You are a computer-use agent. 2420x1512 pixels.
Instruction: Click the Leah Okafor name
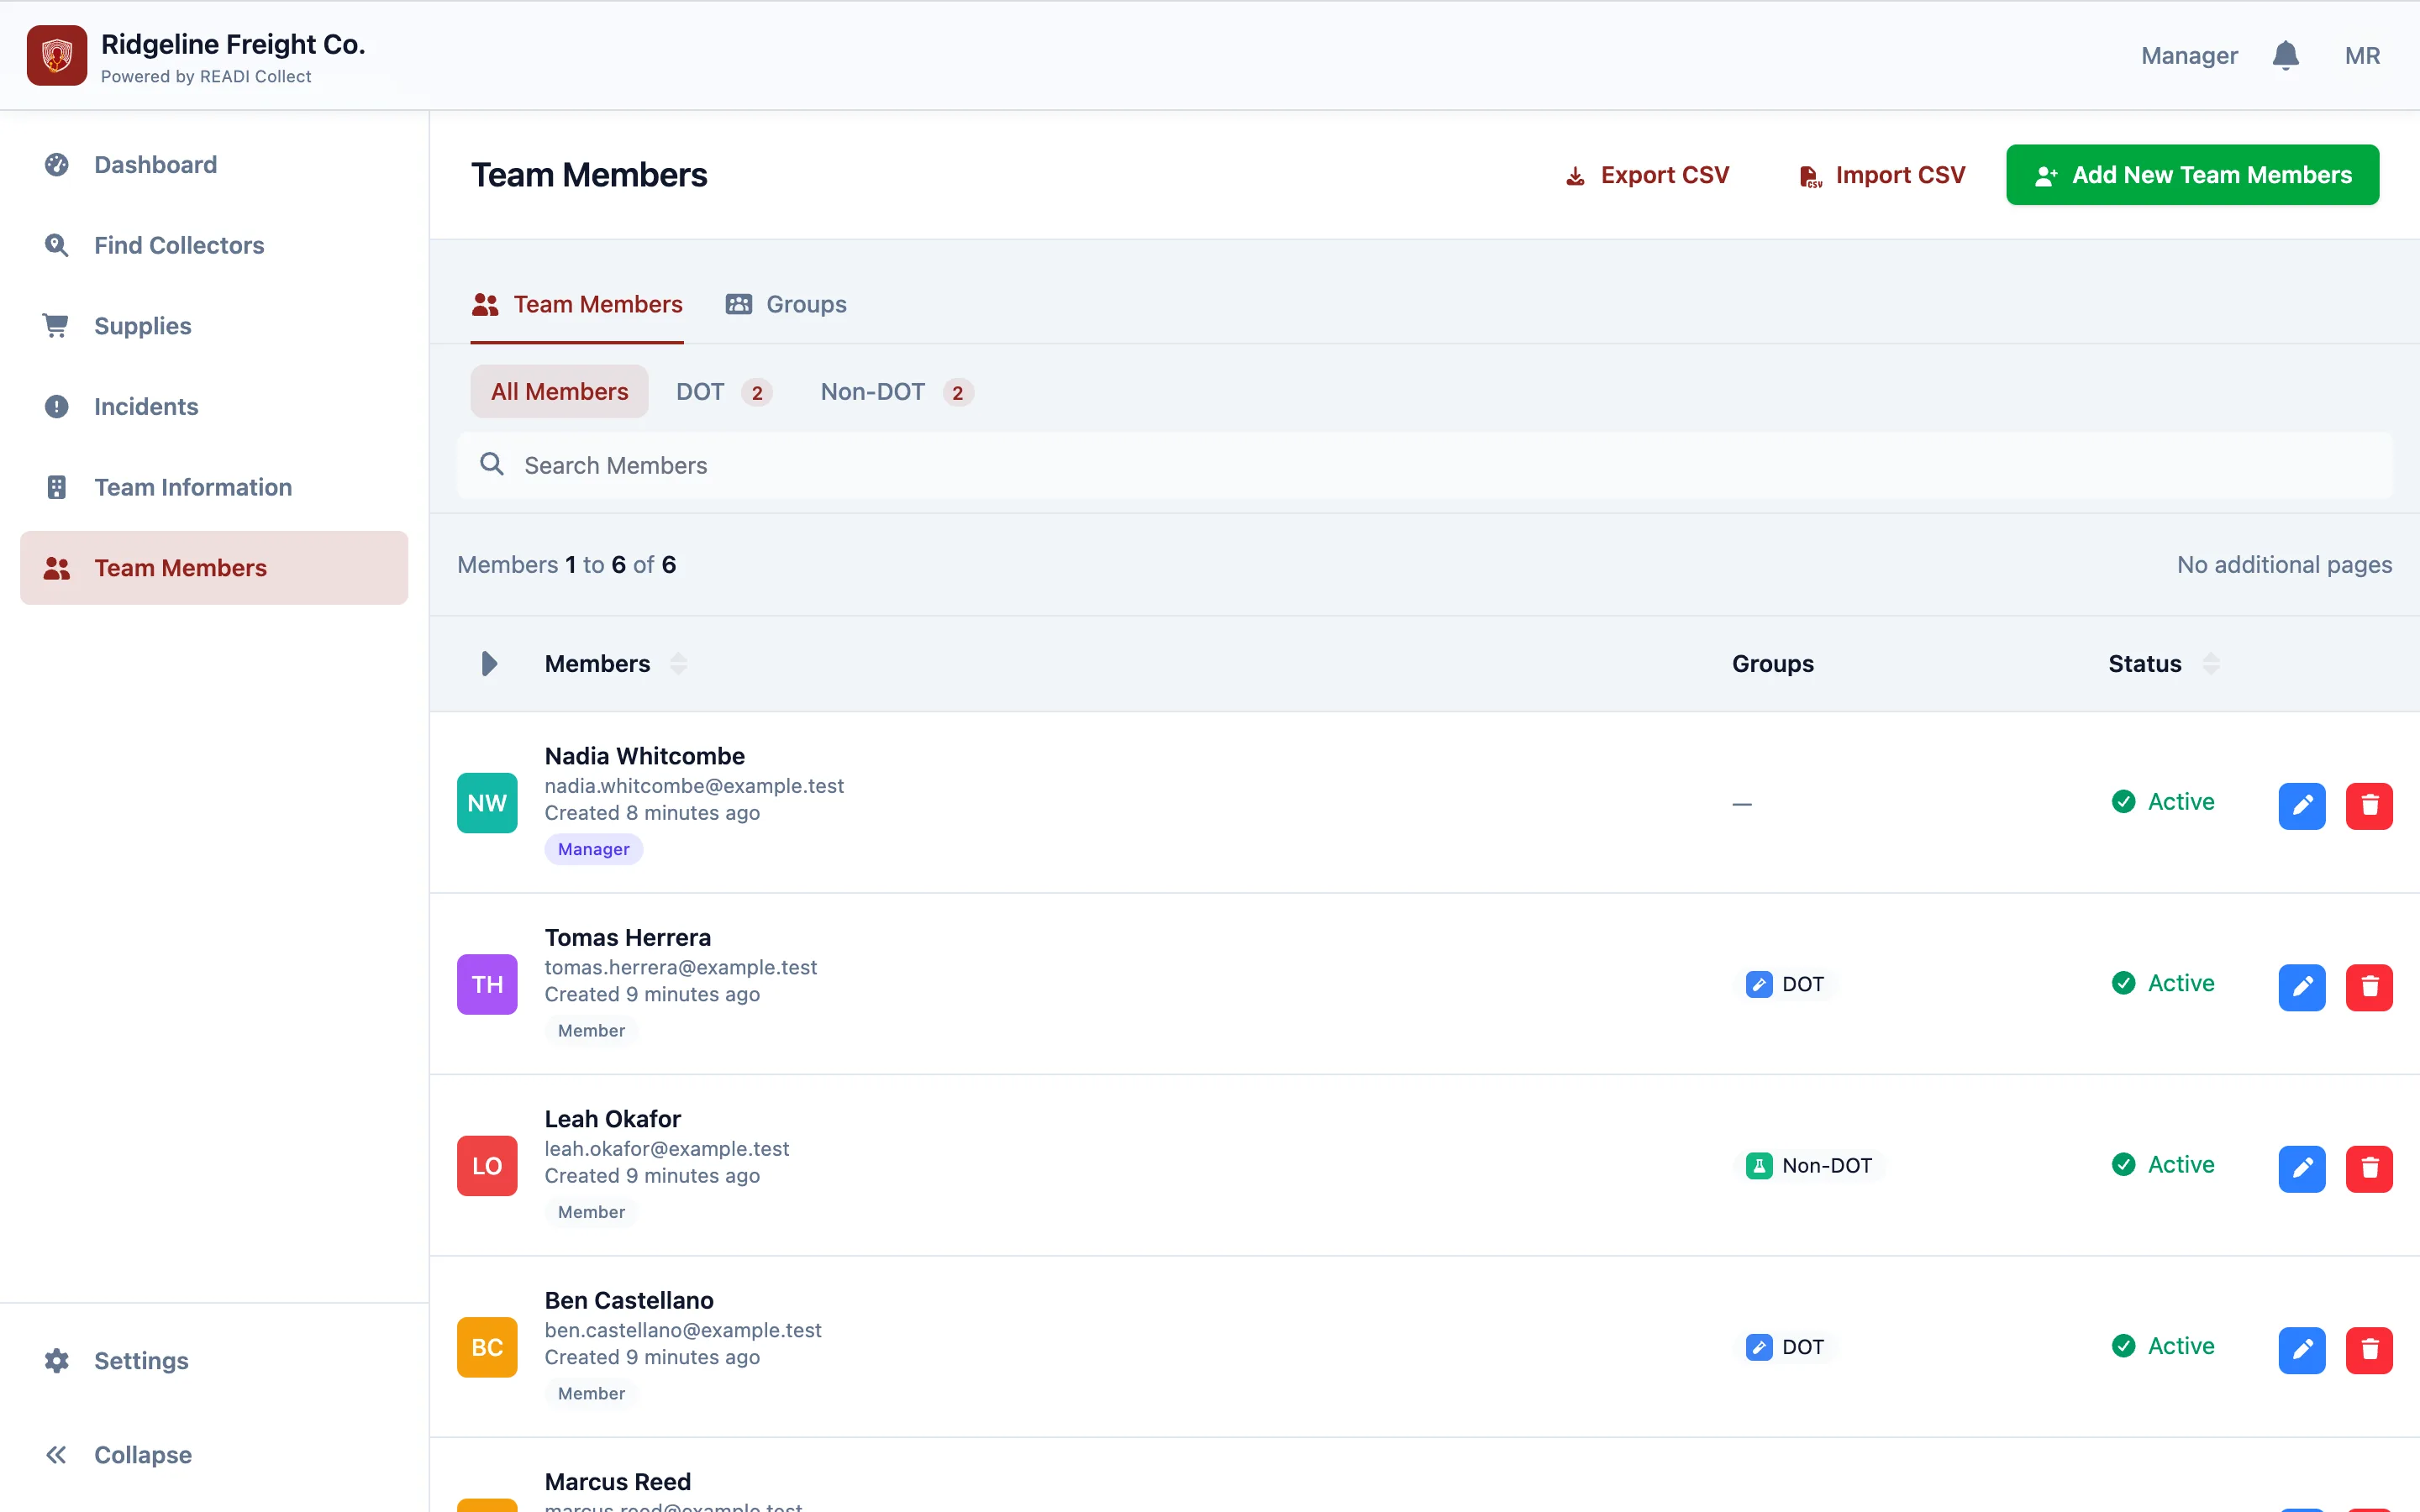click(x=613, y=1118)
